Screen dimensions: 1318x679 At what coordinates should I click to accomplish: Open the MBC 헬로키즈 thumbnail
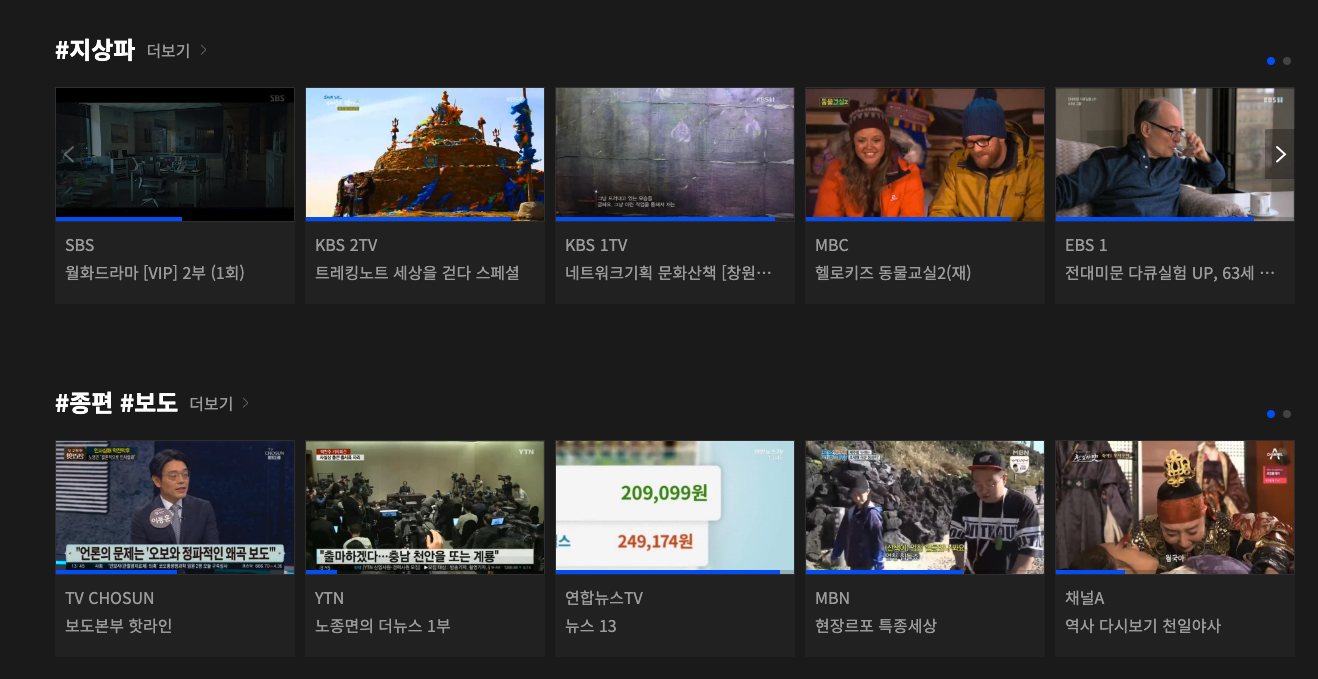[x=925, y=154]
